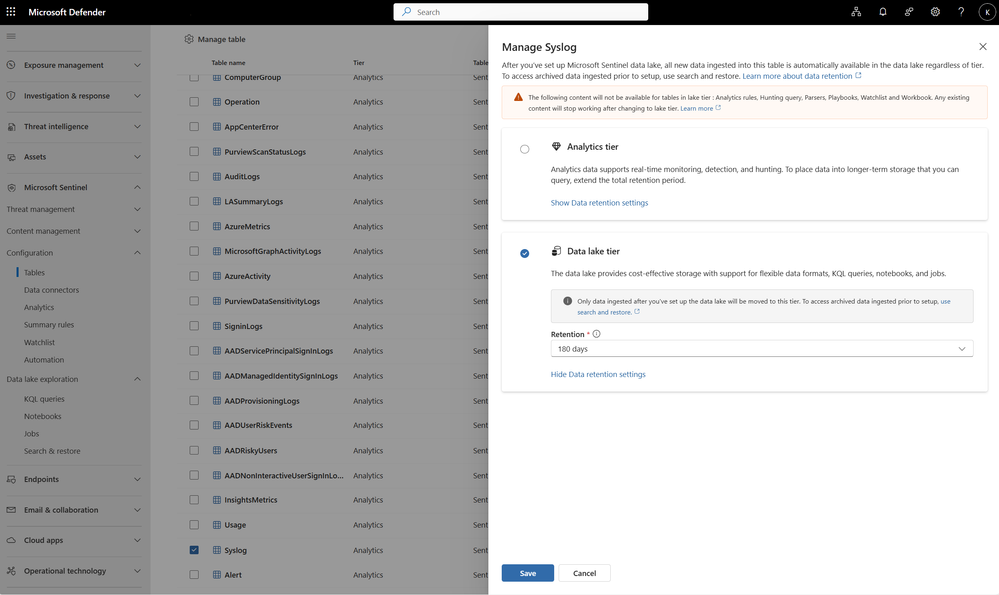Click the Investigation & response shield icon
999x595 pixels.
tap(11, 96)
